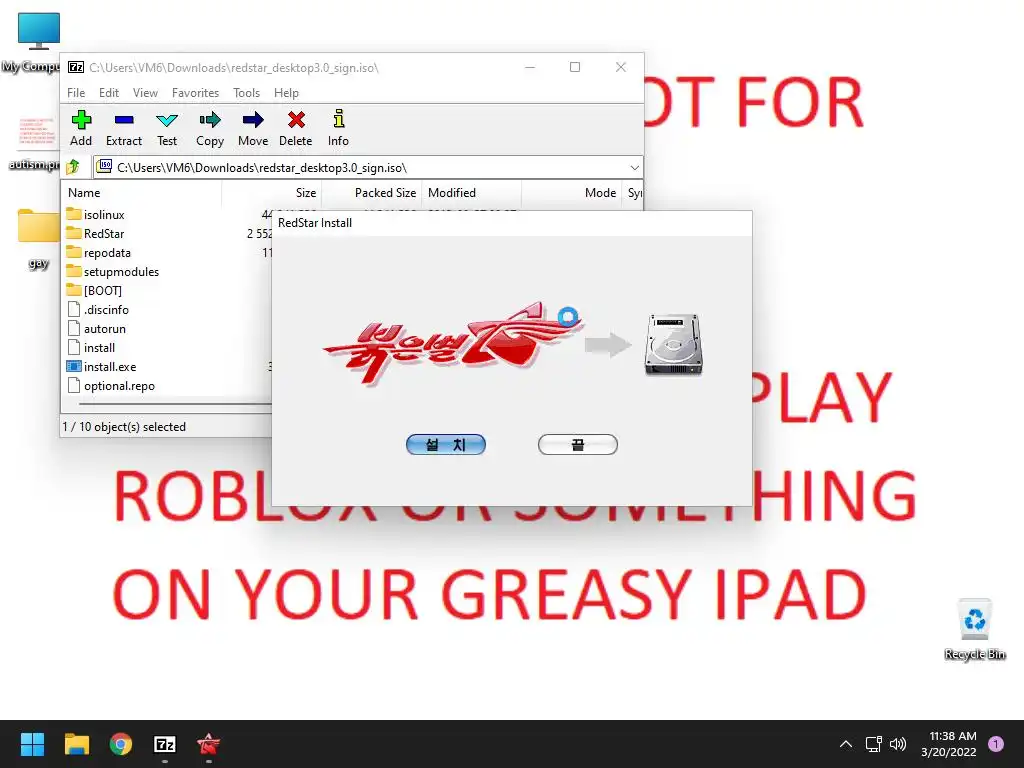
Task: Choose the Move toolbar icon
Action: tap(253, 128)
